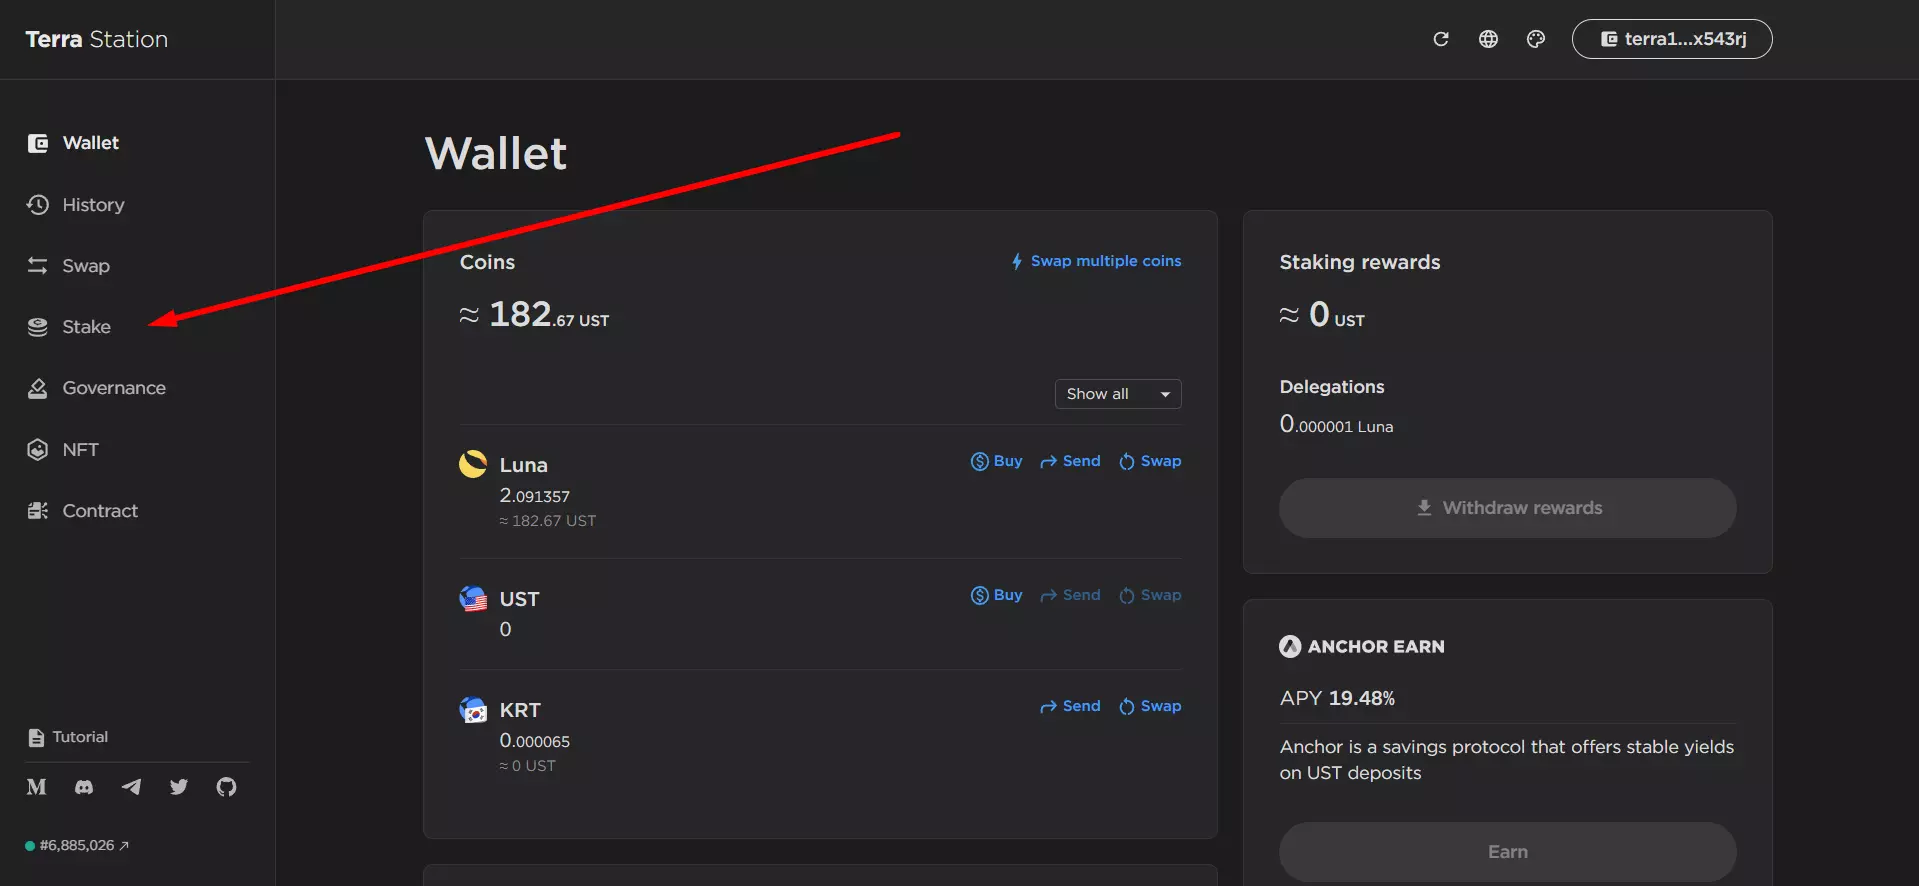The image size is (1919, 886).
Task: Open the Contract page
Action: [82, 510]
